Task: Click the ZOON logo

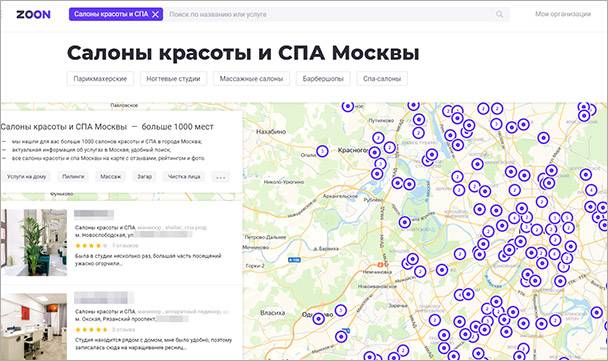Action: coord(33,14)
